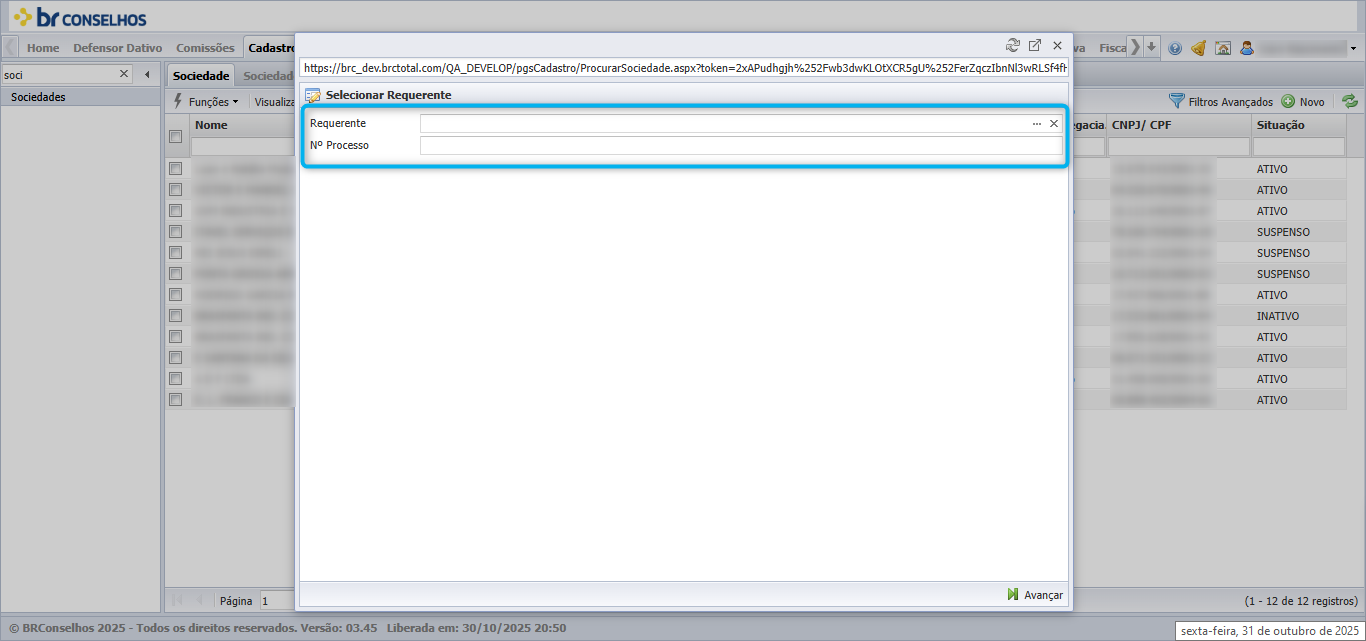Open the bell notifications icon
The height and width of the screenshot is (641, 1366).
[x=1198, y=47]
